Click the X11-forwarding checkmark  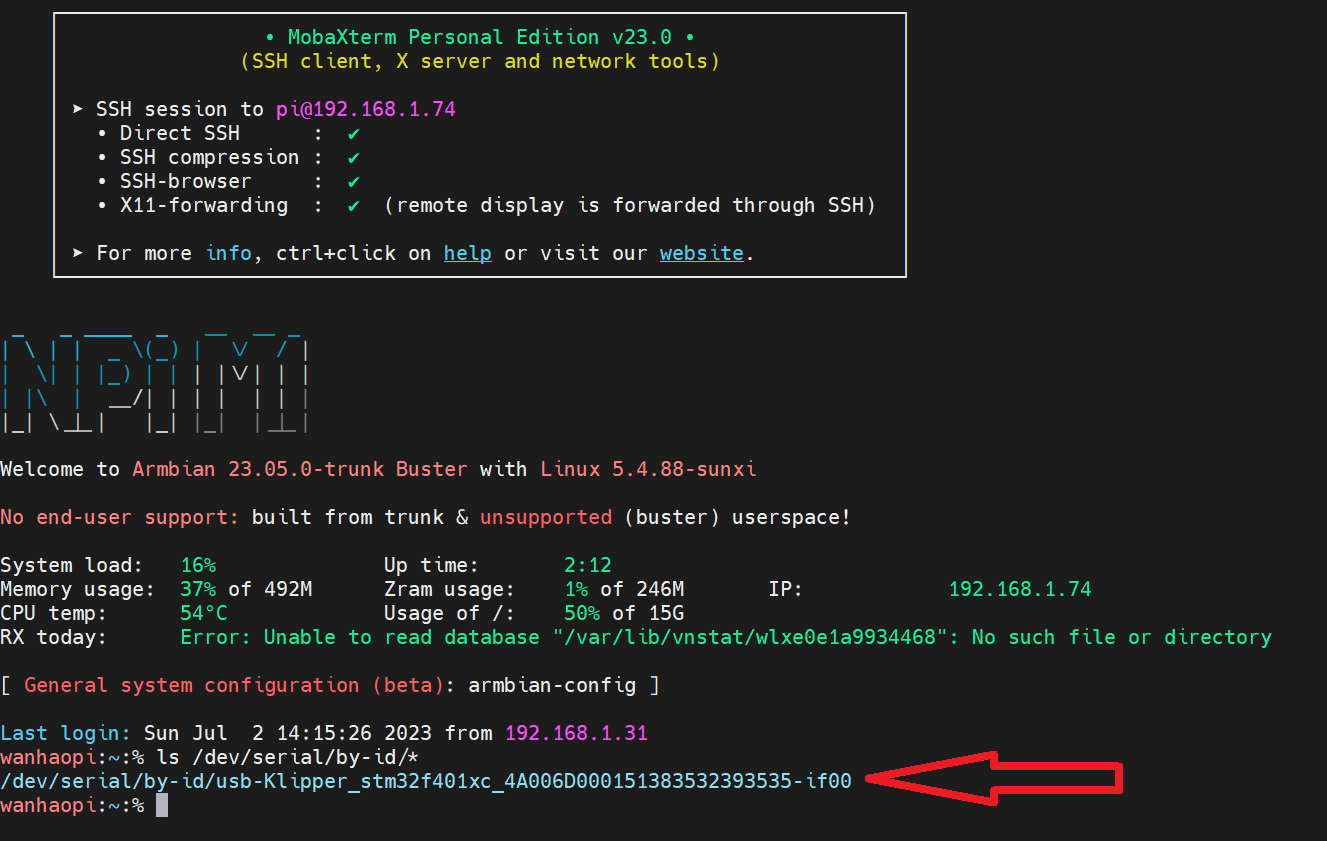(x=354, y=205)
